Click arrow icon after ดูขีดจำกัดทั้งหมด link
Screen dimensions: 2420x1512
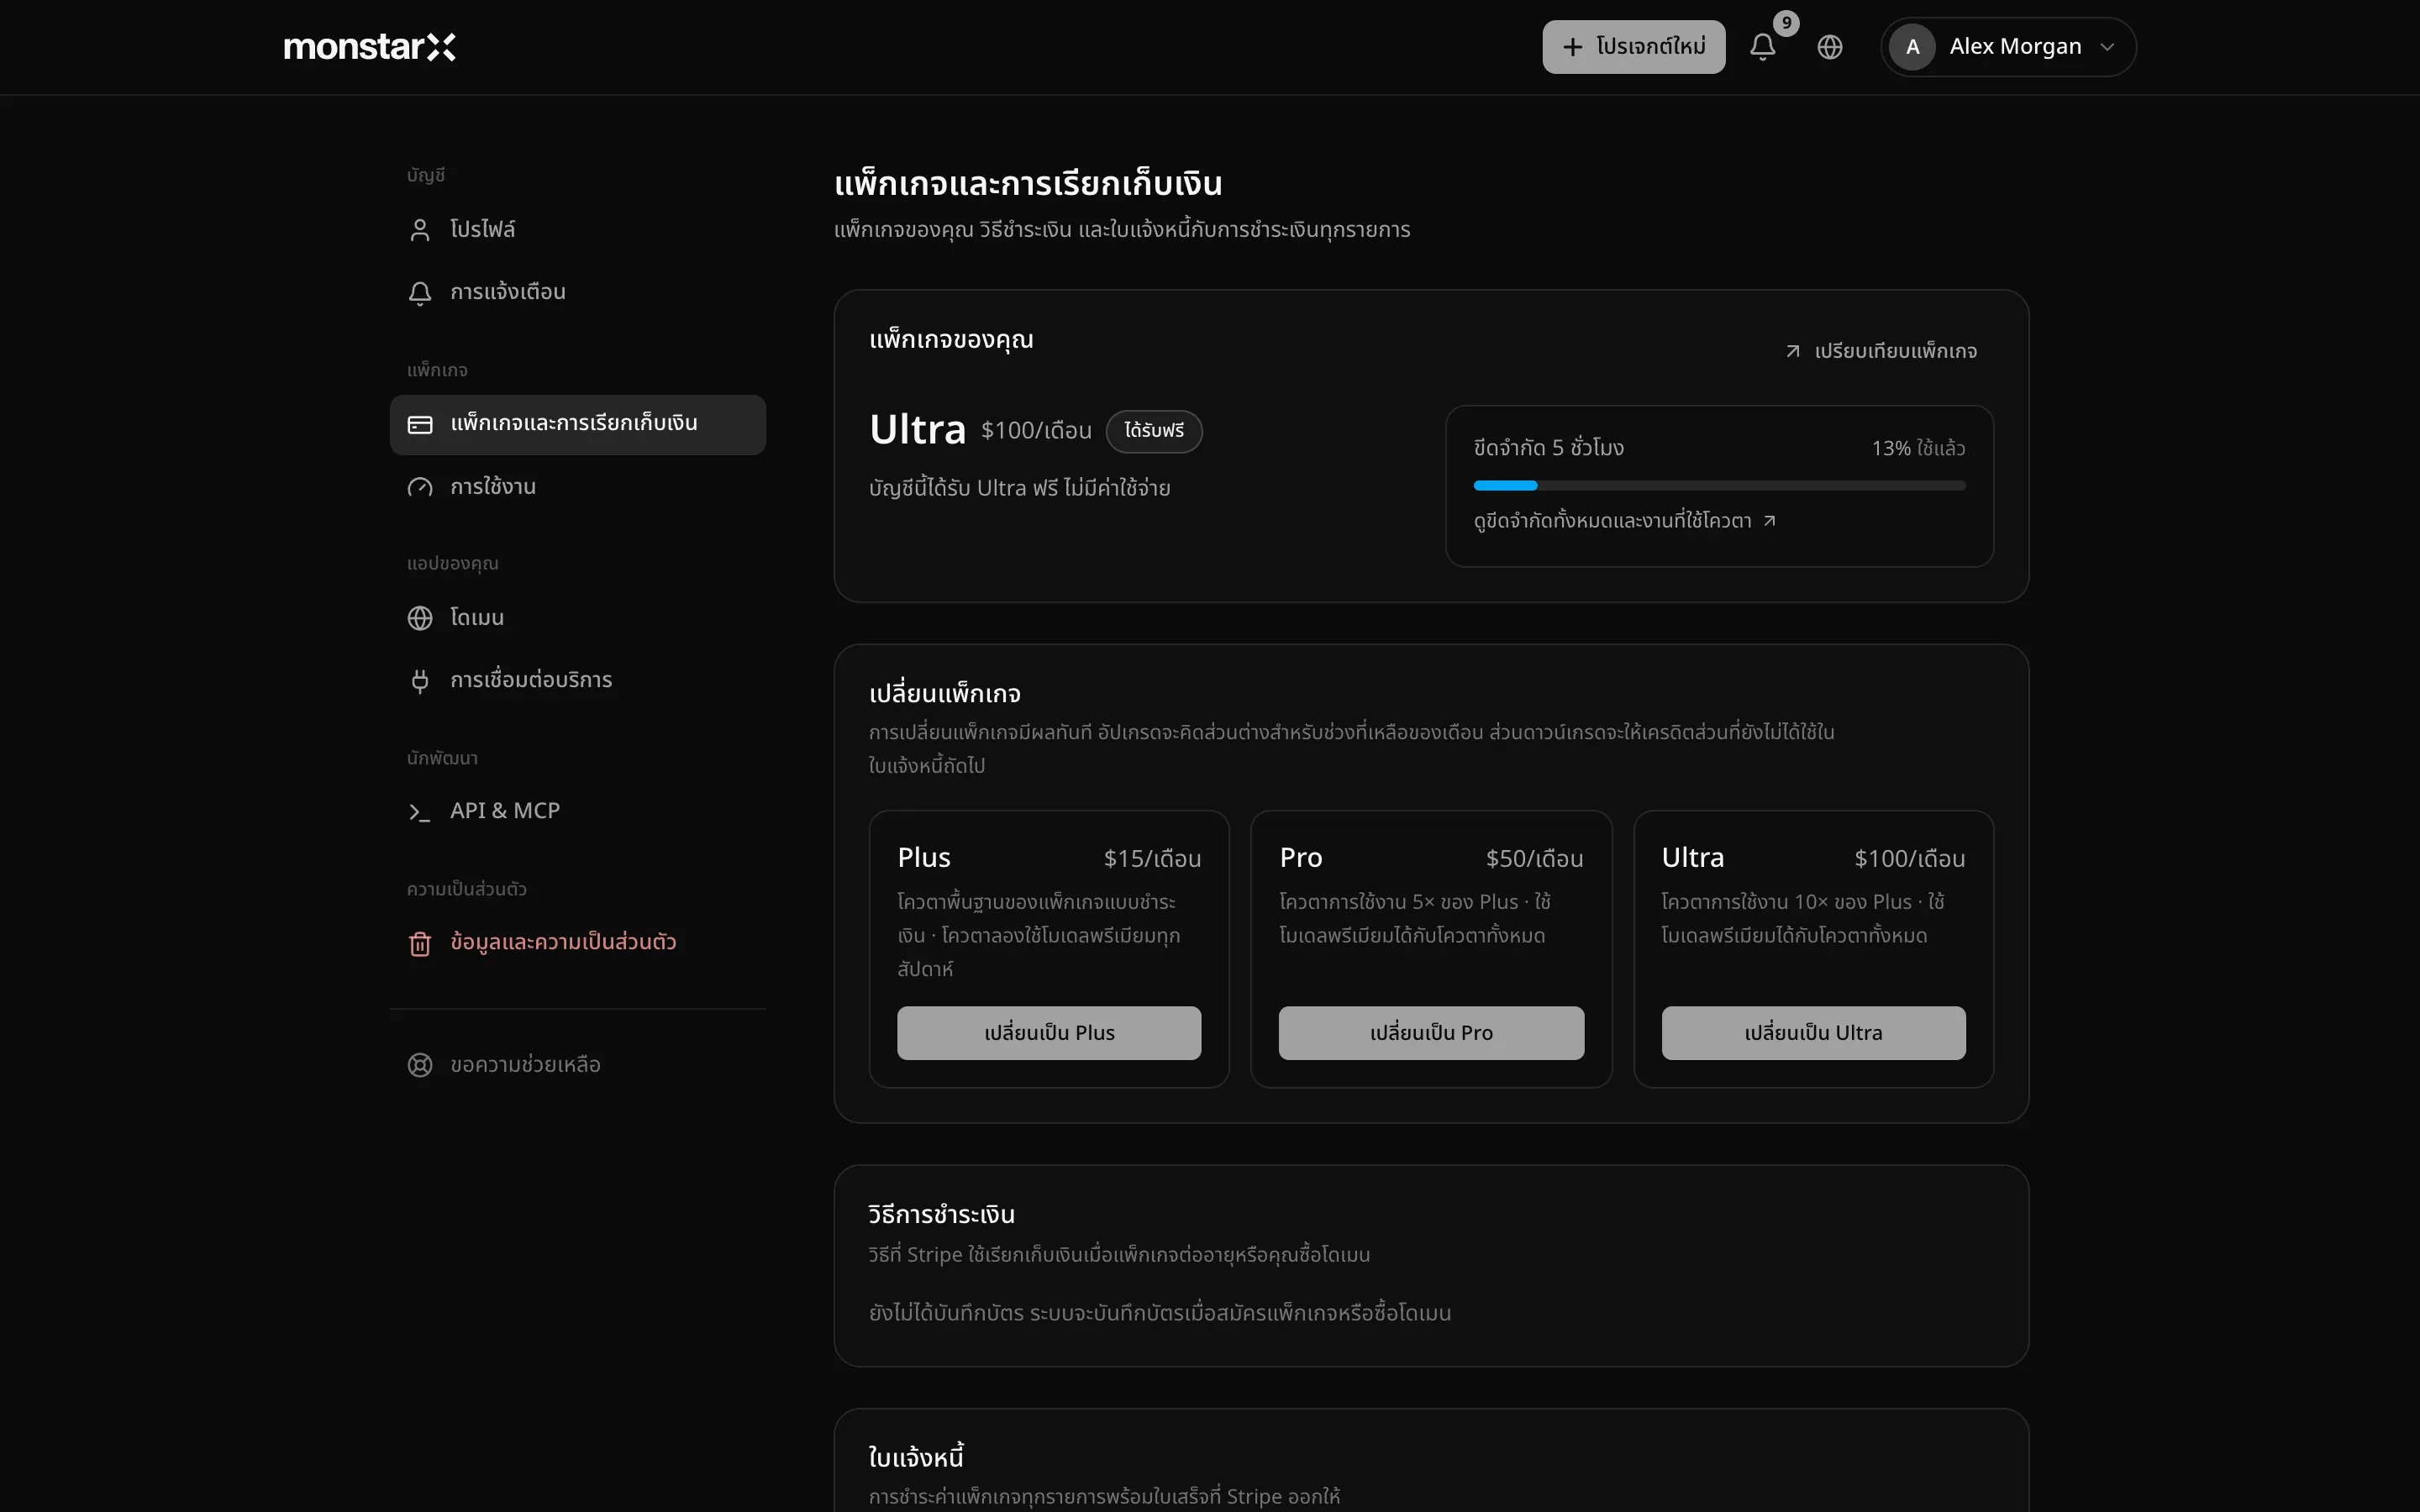point(1769,520)
